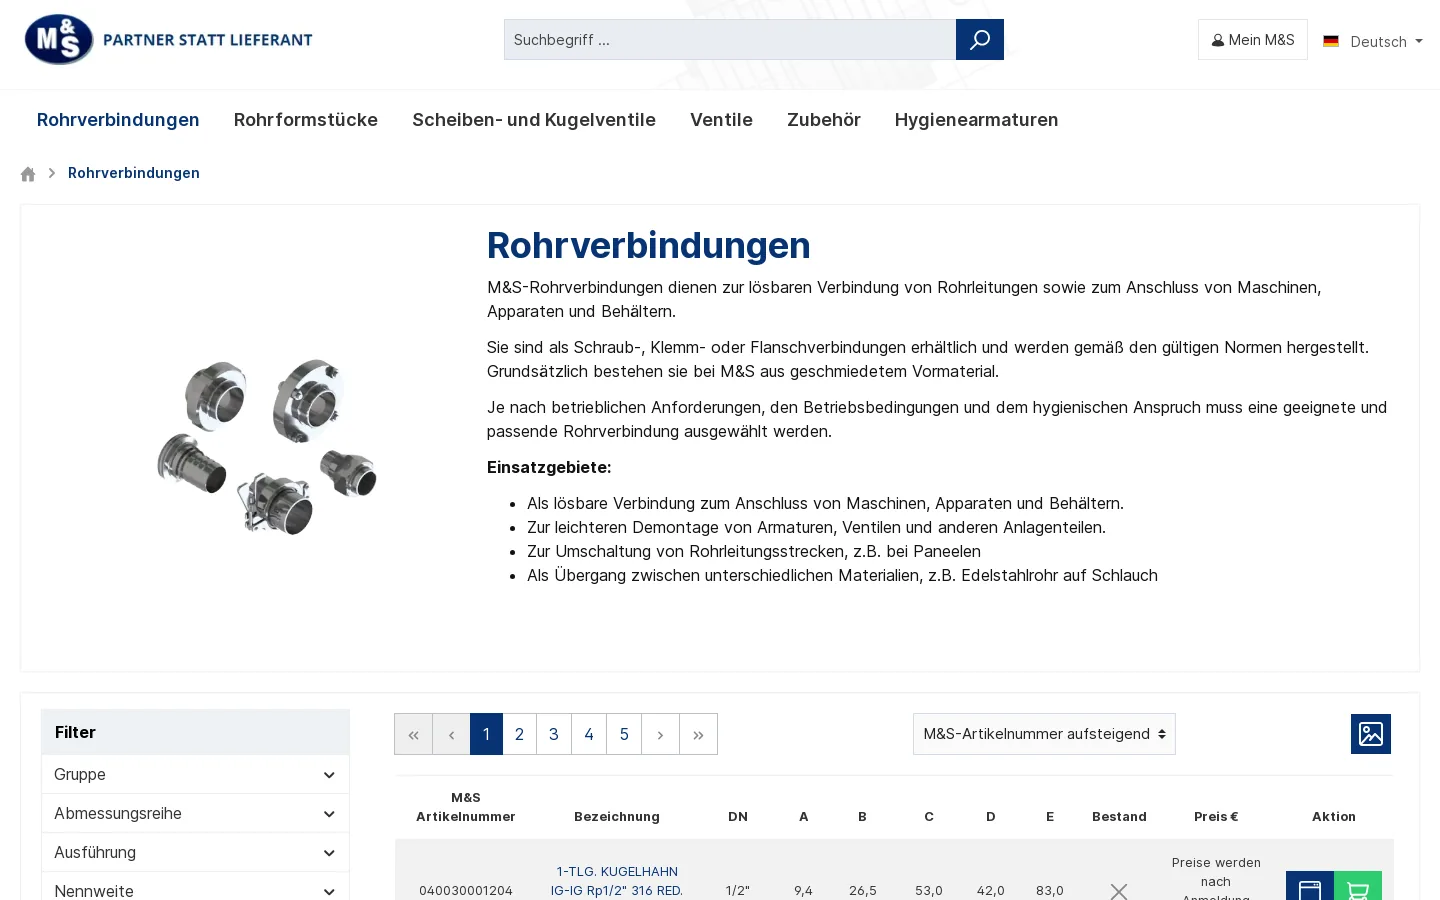Open the sort order M&S-Artikelnummer aufsteigend dropdown
The image size is (1440, 900).
click(1044, 734)
